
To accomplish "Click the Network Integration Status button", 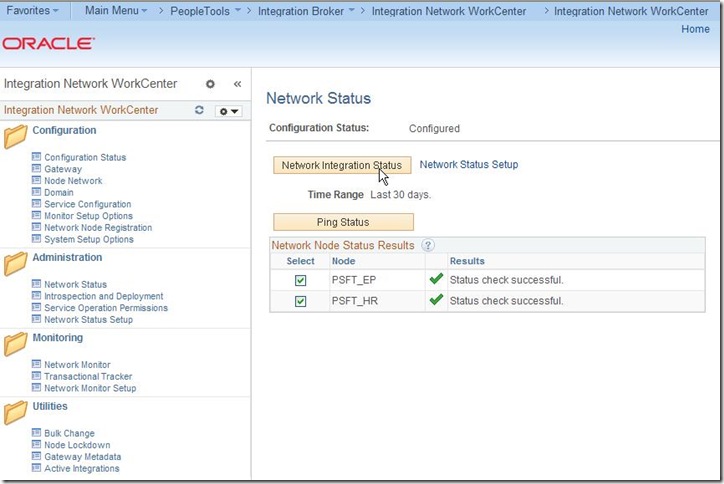I will click(x=342, y=165).
